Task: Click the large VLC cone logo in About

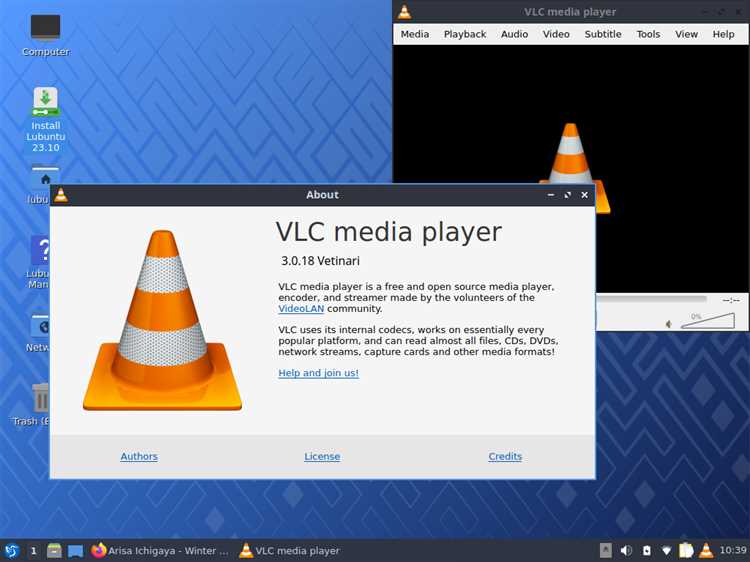Action: 162,320
